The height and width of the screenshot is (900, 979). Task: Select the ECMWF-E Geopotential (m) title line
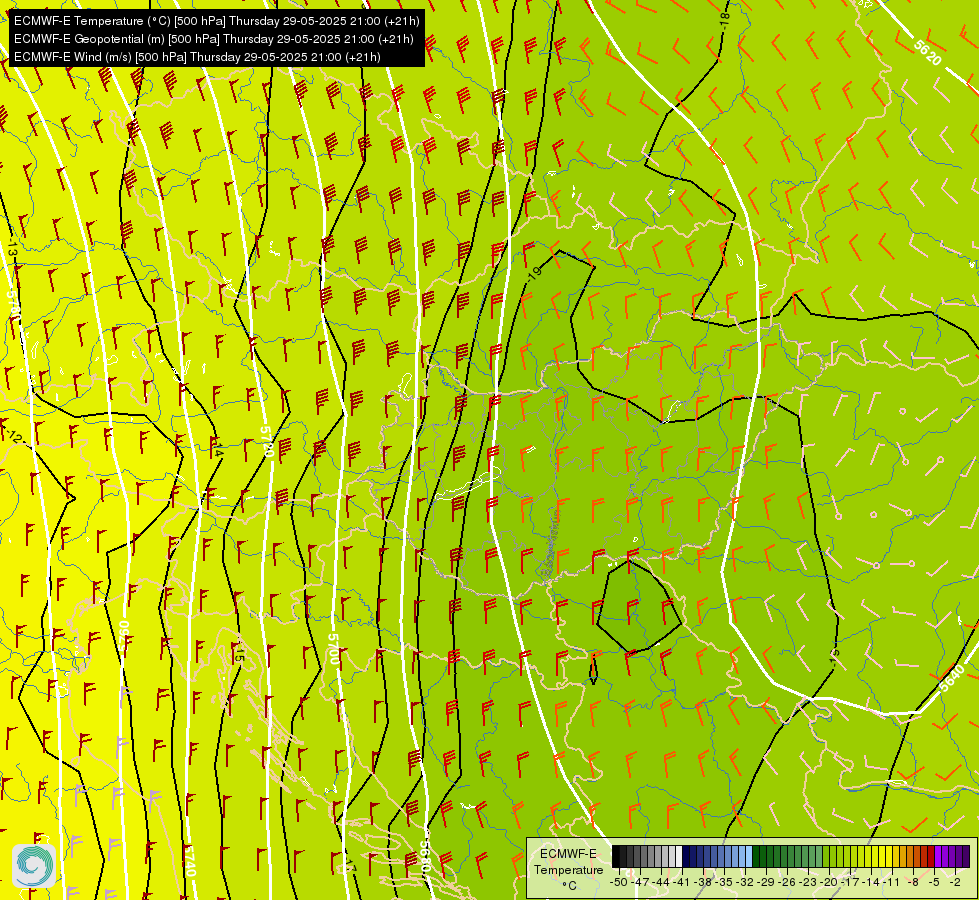[x=214, y=39]
